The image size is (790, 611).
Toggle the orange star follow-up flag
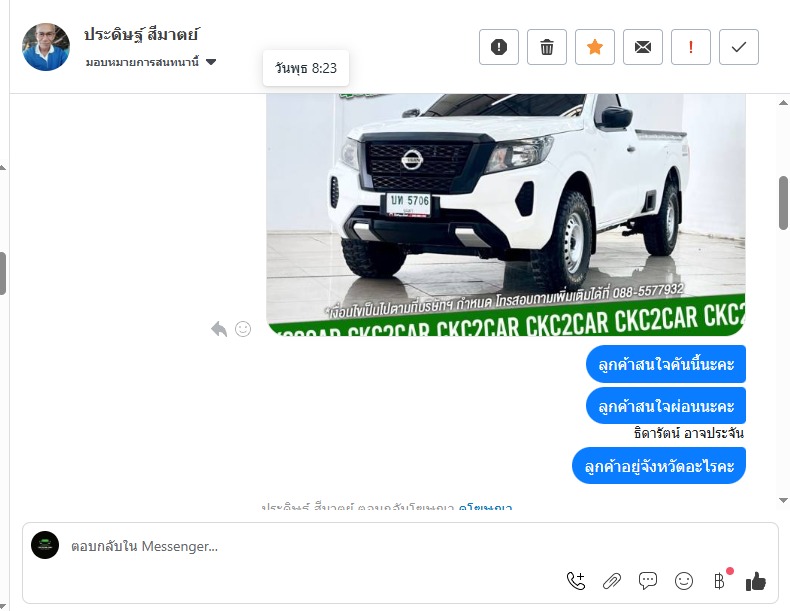click(x=595, y=47)
